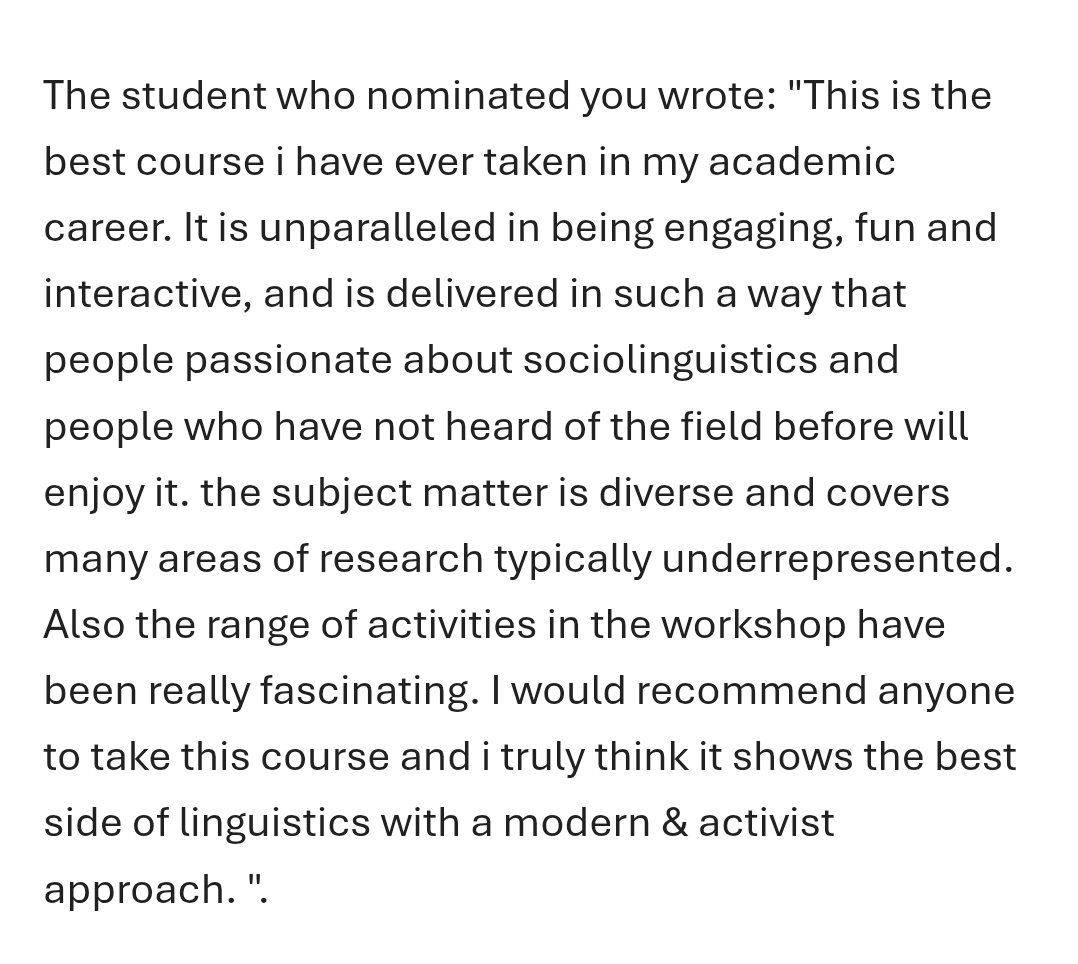Click the word "approach" in the last line
Screen dimensions: 1078x964
pos(132,890)
